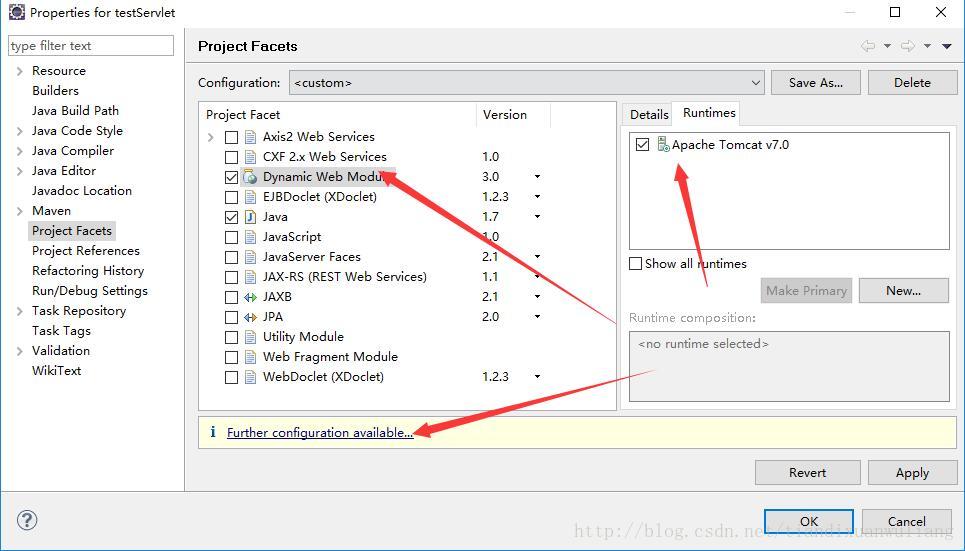
Task: Enable the Utility Module checkbox
Action: 231,337
